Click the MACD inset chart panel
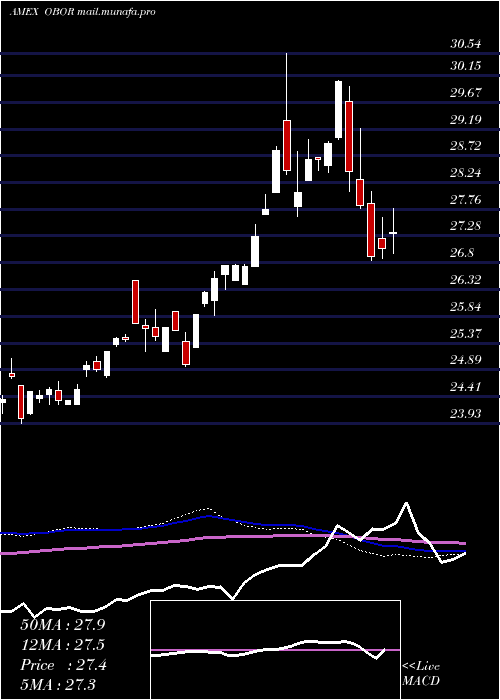 click(x=275, y=650)
